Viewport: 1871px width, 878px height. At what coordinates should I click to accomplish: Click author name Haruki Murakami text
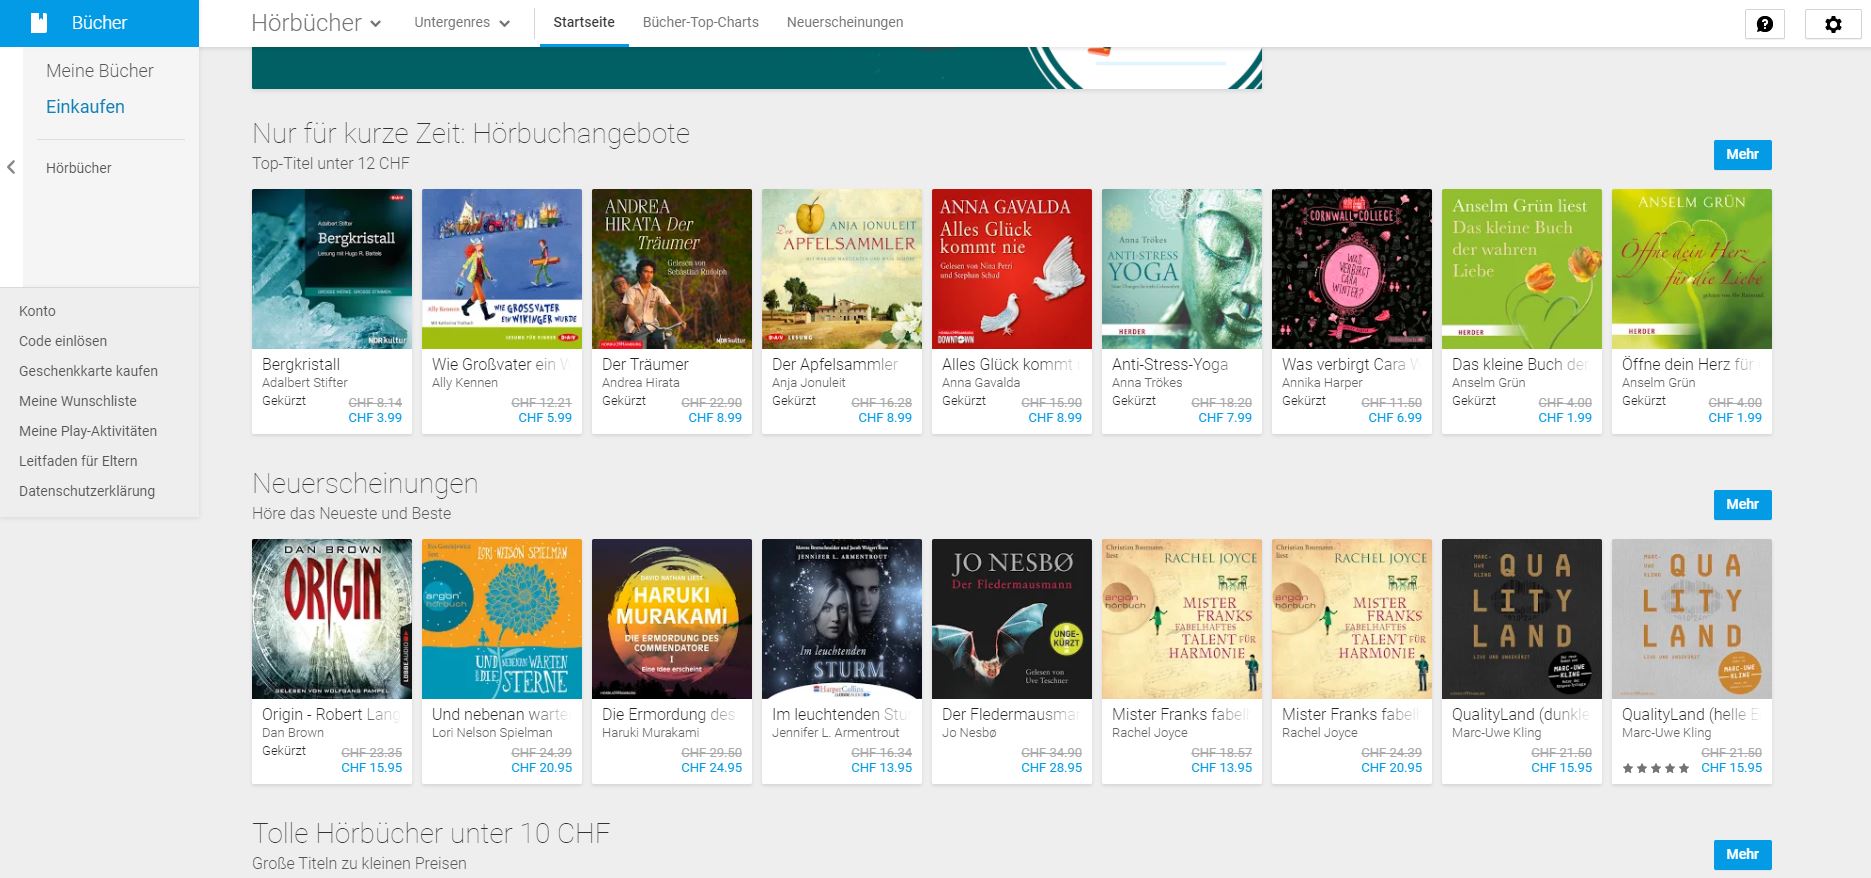click(651, 733)
